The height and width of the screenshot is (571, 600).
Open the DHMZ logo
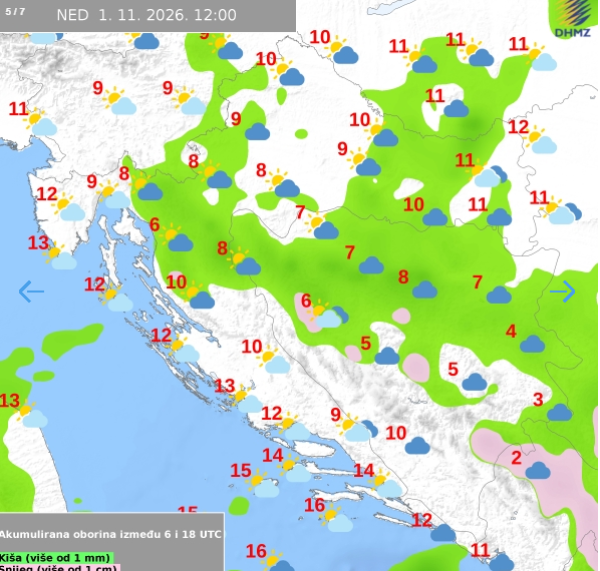coord(573,19)
